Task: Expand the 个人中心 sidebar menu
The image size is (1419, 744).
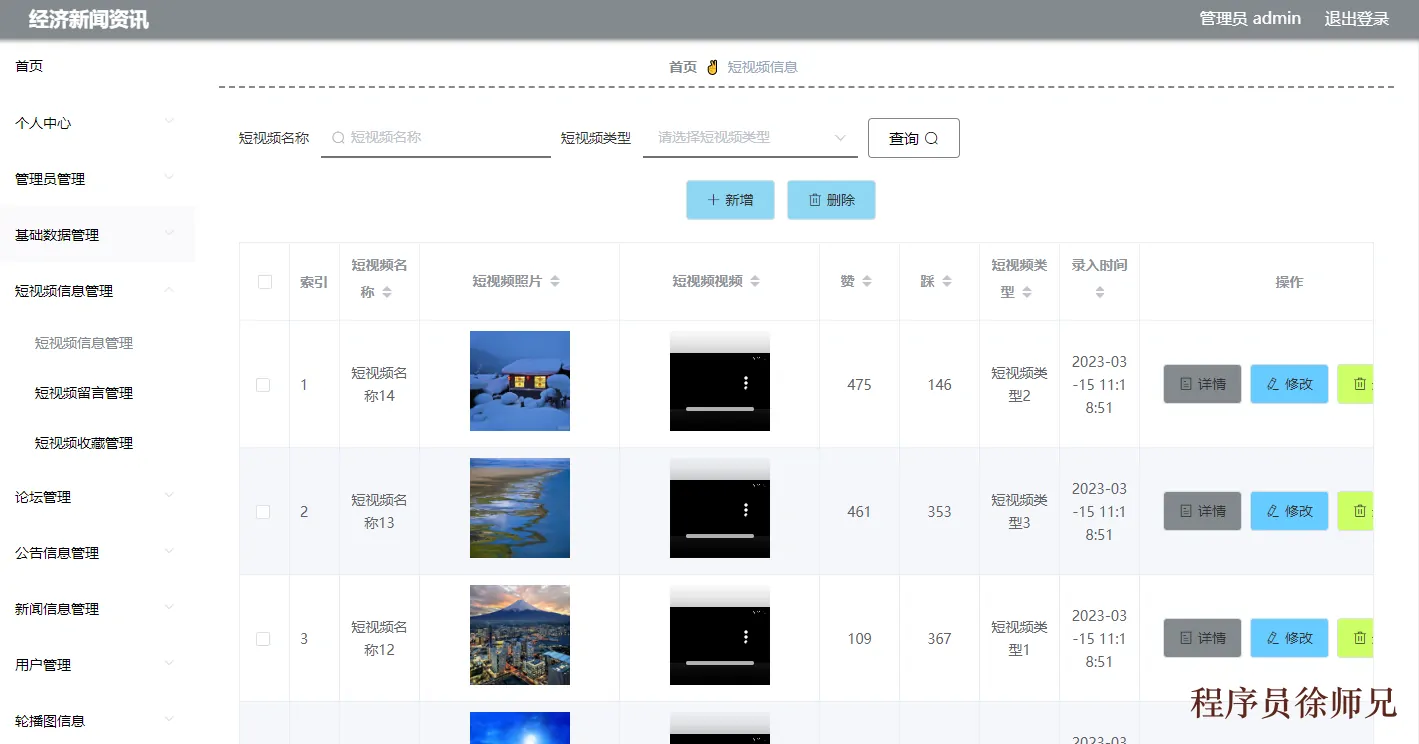Action: coord(97,123)
